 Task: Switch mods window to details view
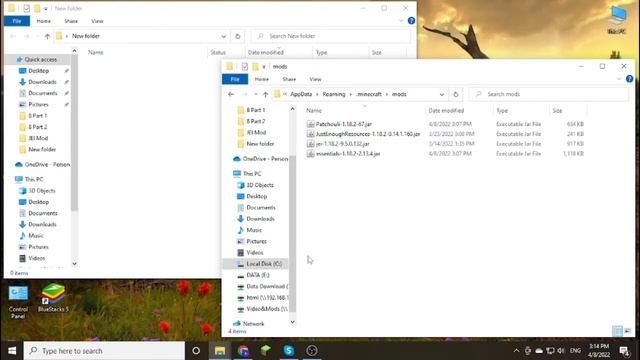pos(617,331)
